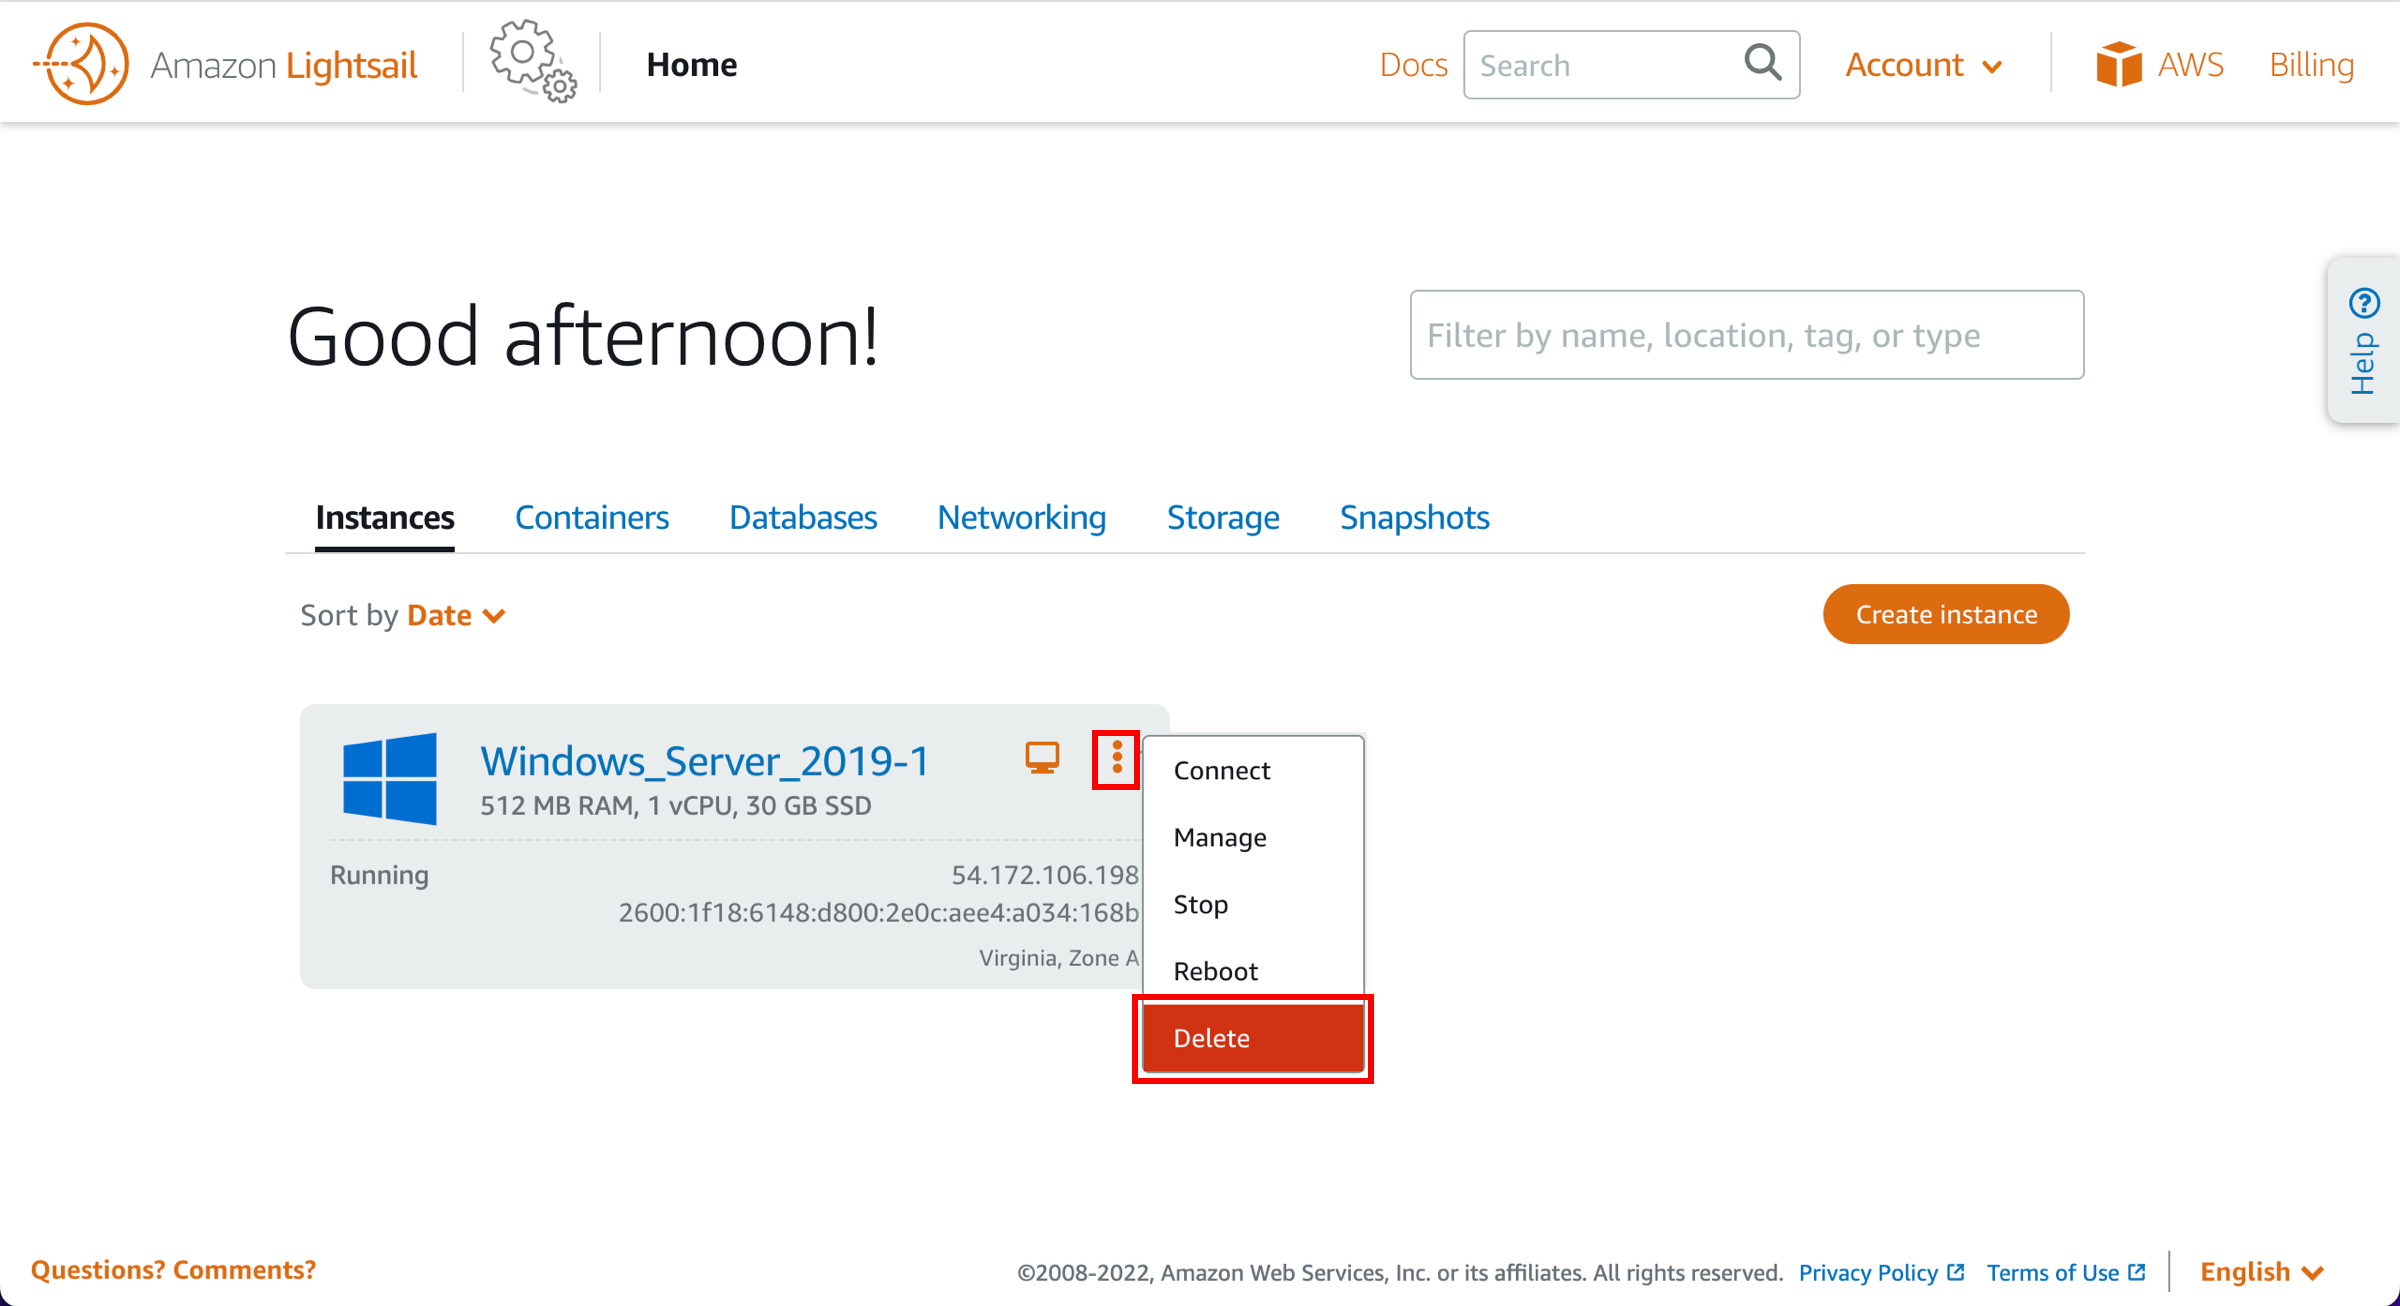Click the Windows logo on instance card
This screenshot has height=1306, width=2400.
(390, 779)
